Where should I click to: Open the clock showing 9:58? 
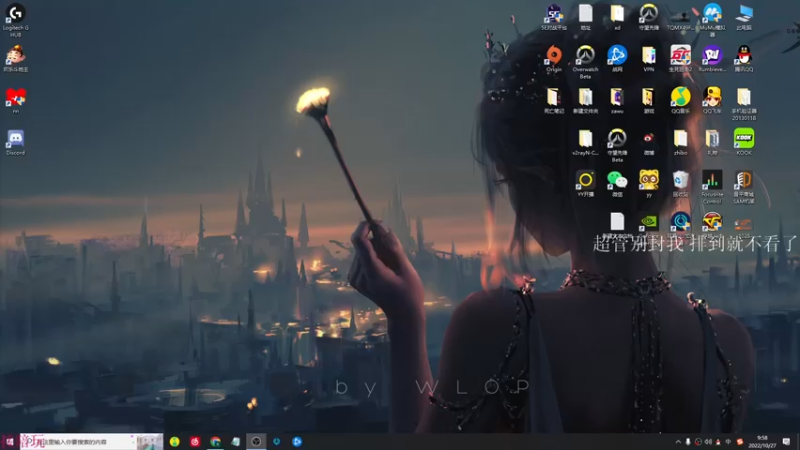(762, 442)
